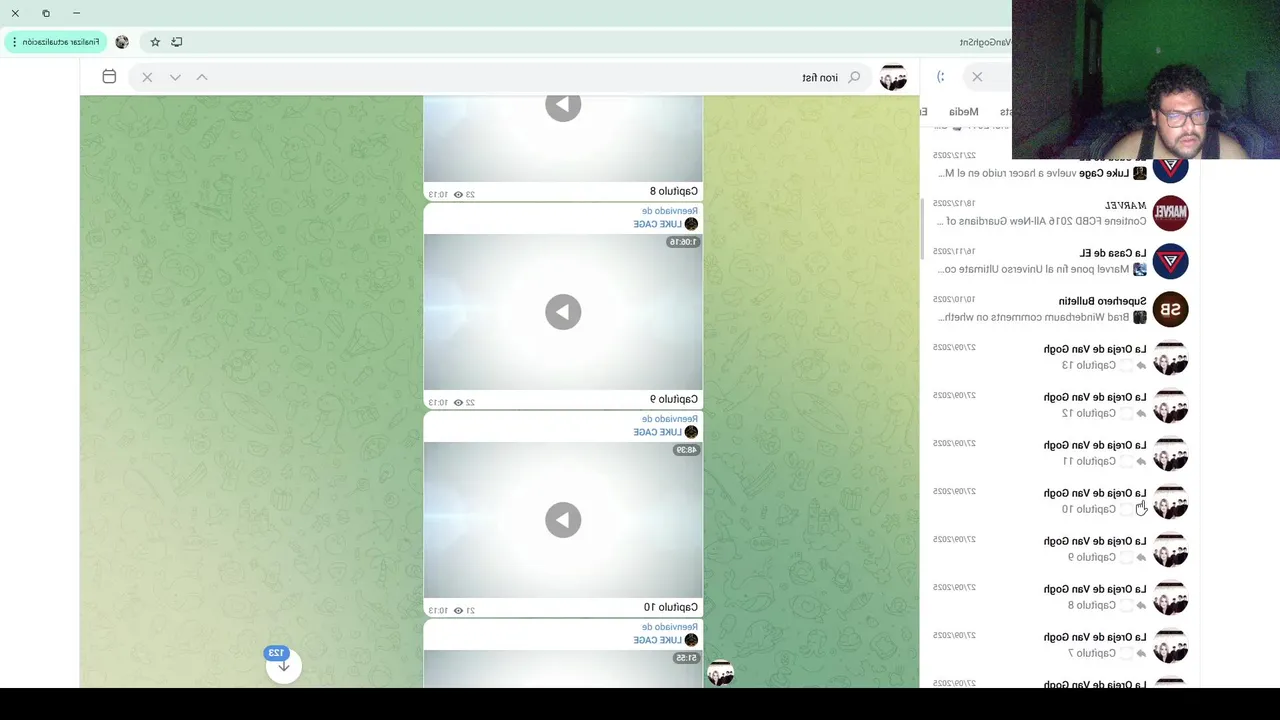Click the 48:39 duration badge

(x=686, y=450)
